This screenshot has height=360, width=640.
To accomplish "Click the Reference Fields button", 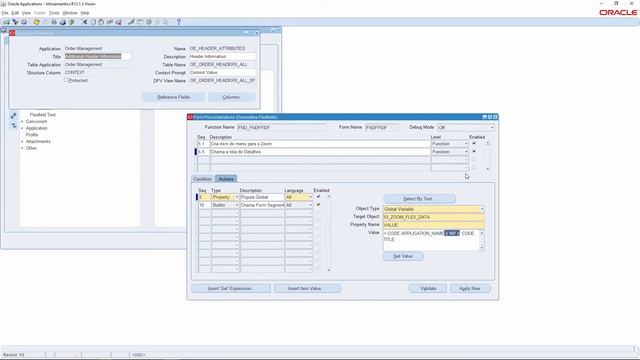I will coord(173,97).
